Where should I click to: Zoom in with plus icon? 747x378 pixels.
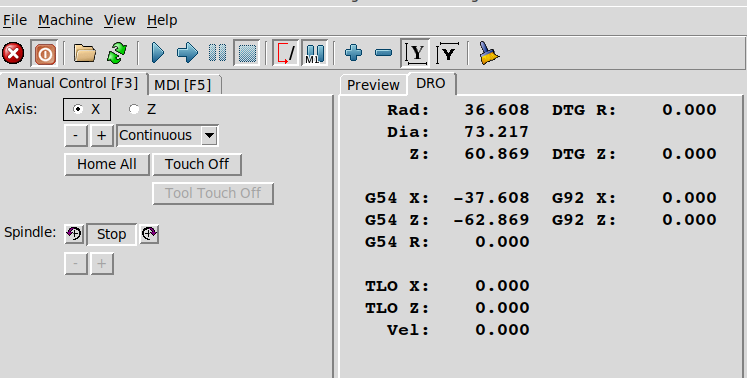click(x=353, y=53)
